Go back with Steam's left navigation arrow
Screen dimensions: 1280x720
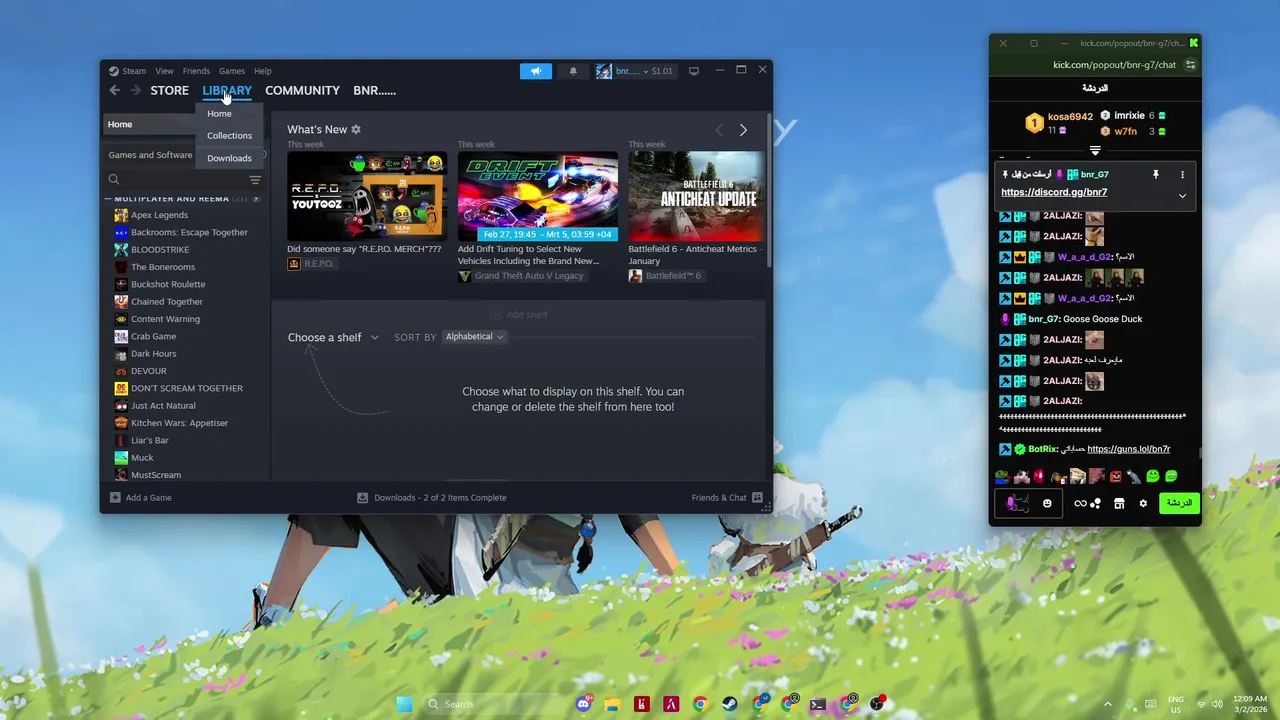[114, 90]
